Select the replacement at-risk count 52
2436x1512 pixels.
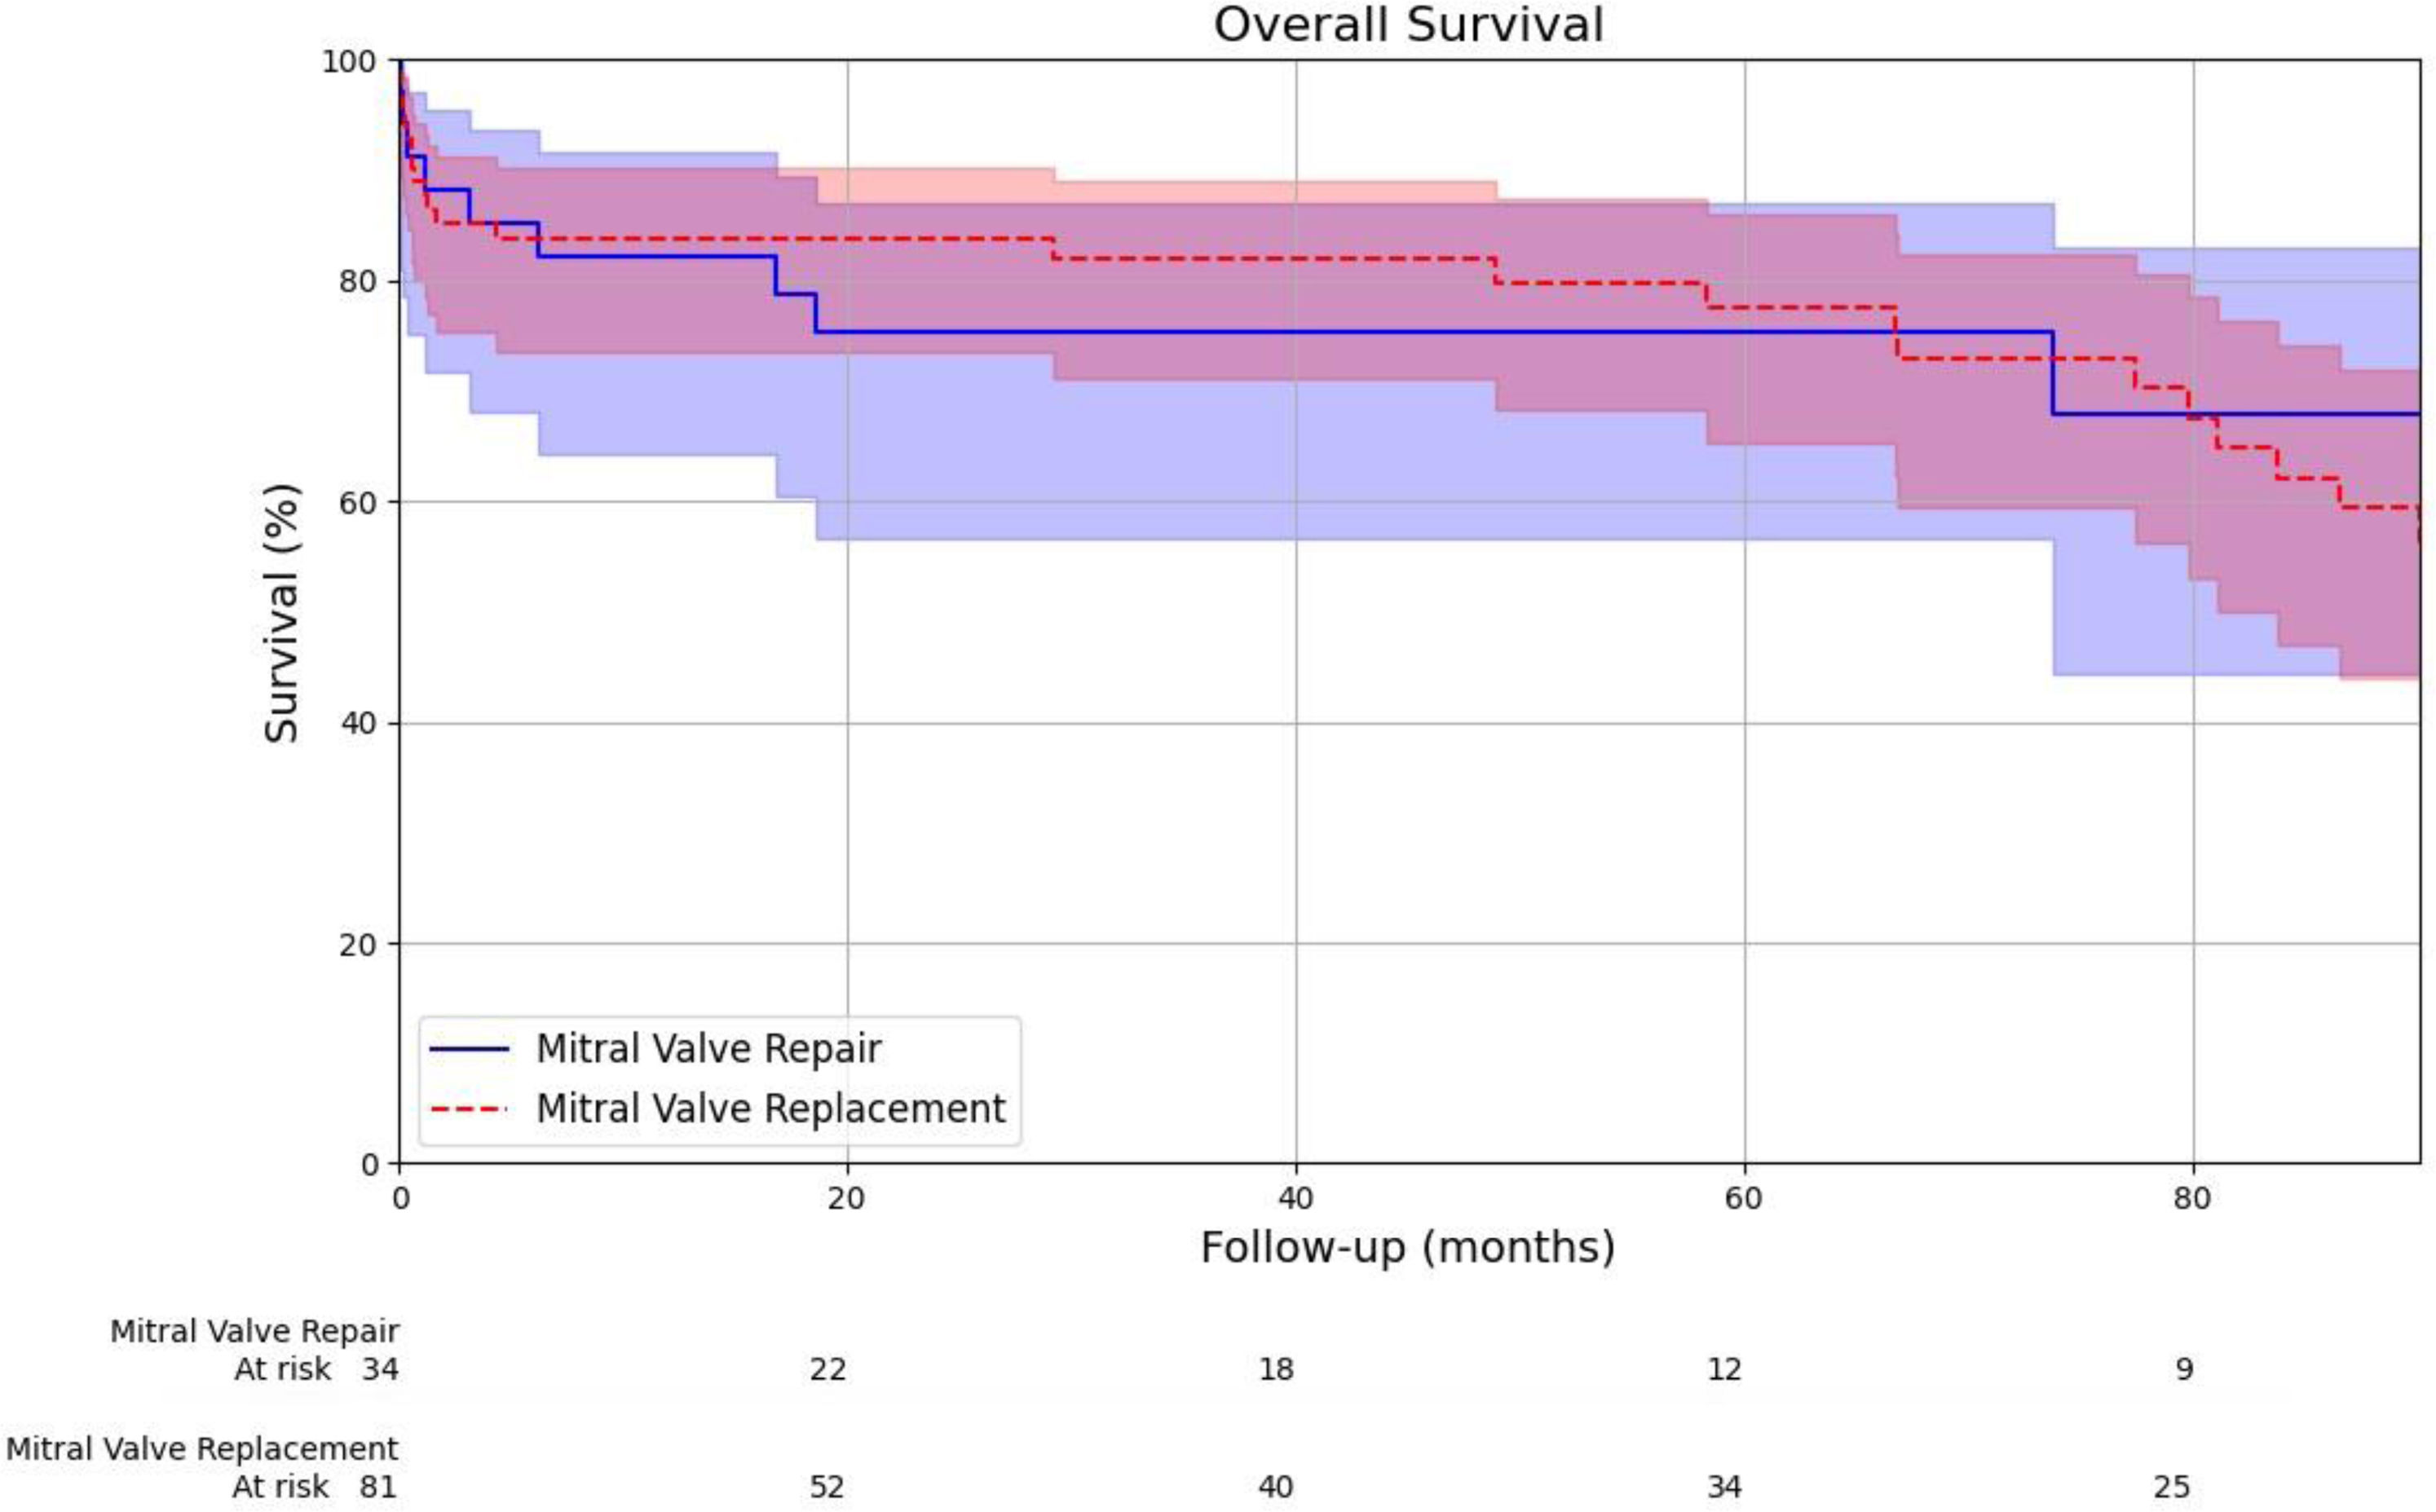(x=828, y=1487)
